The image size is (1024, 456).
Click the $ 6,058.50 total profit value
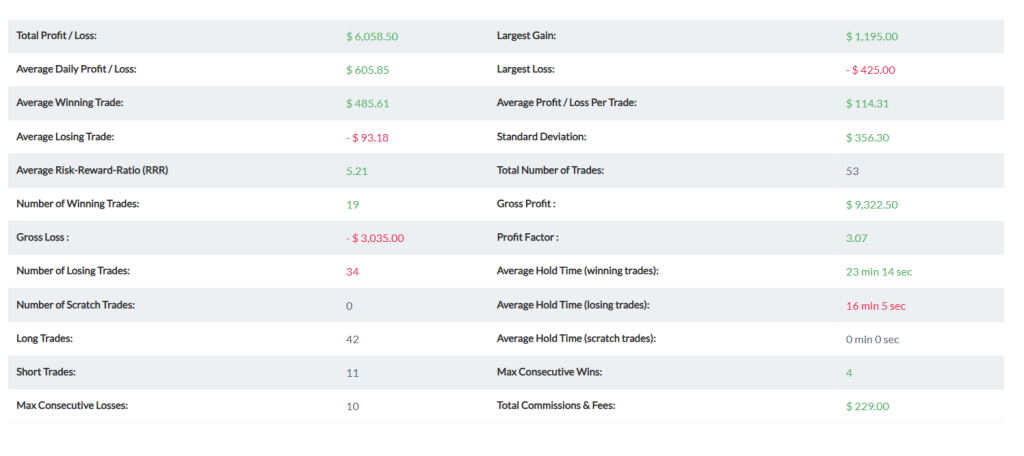point(372,37)
